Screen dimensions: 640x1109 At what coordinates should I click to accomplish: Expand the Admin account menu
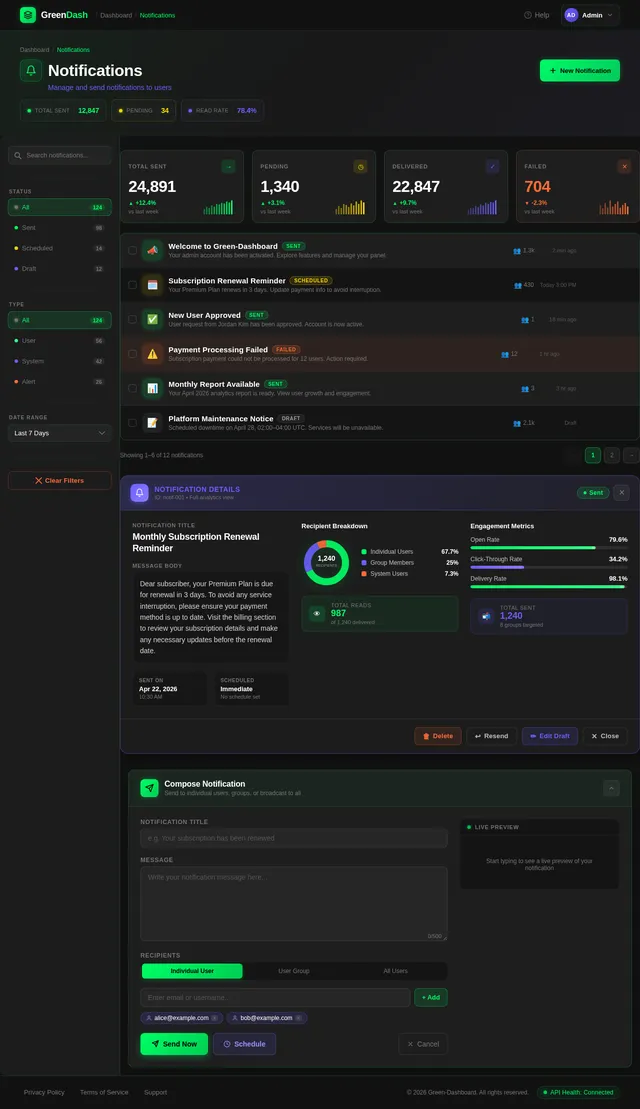(x=590, y=15)
